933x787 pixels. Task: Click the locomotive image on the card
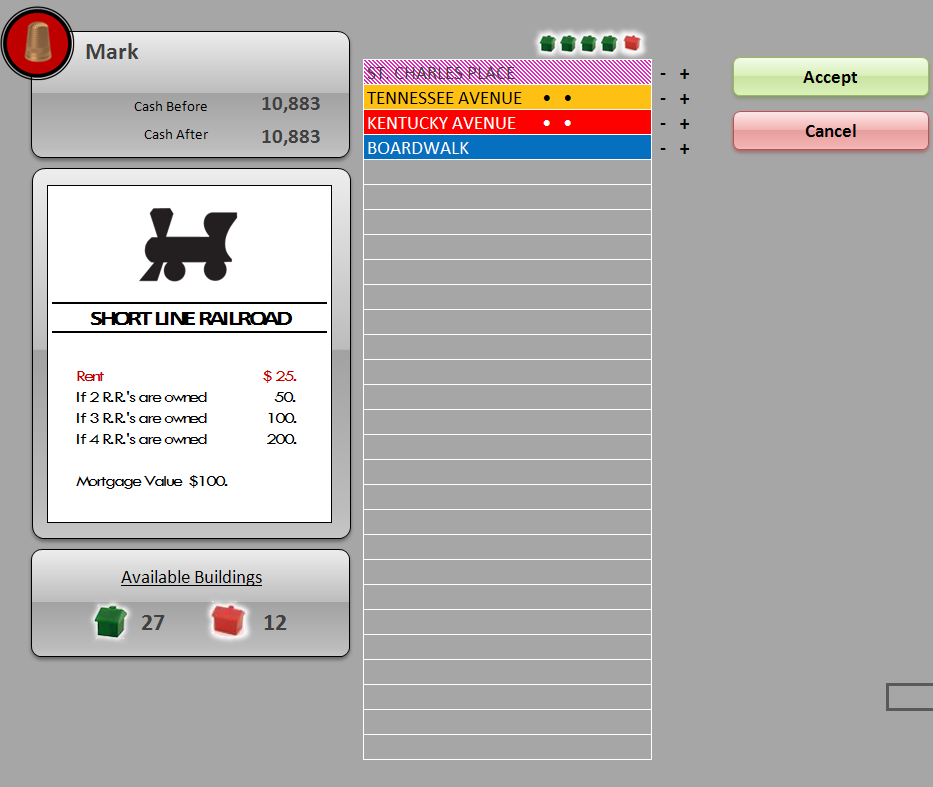point(189,244)
